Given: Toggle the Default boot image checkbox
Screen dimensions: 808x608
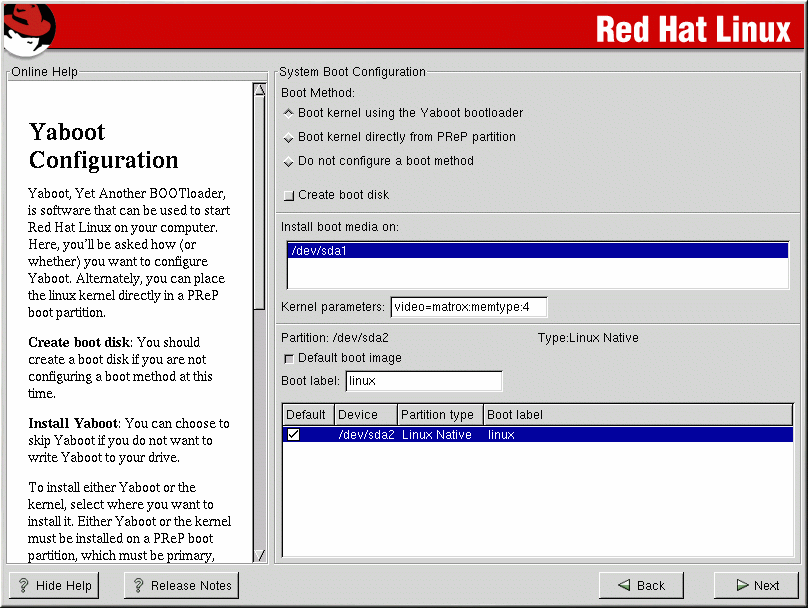Looking at the screenshot, I should 289,358.
